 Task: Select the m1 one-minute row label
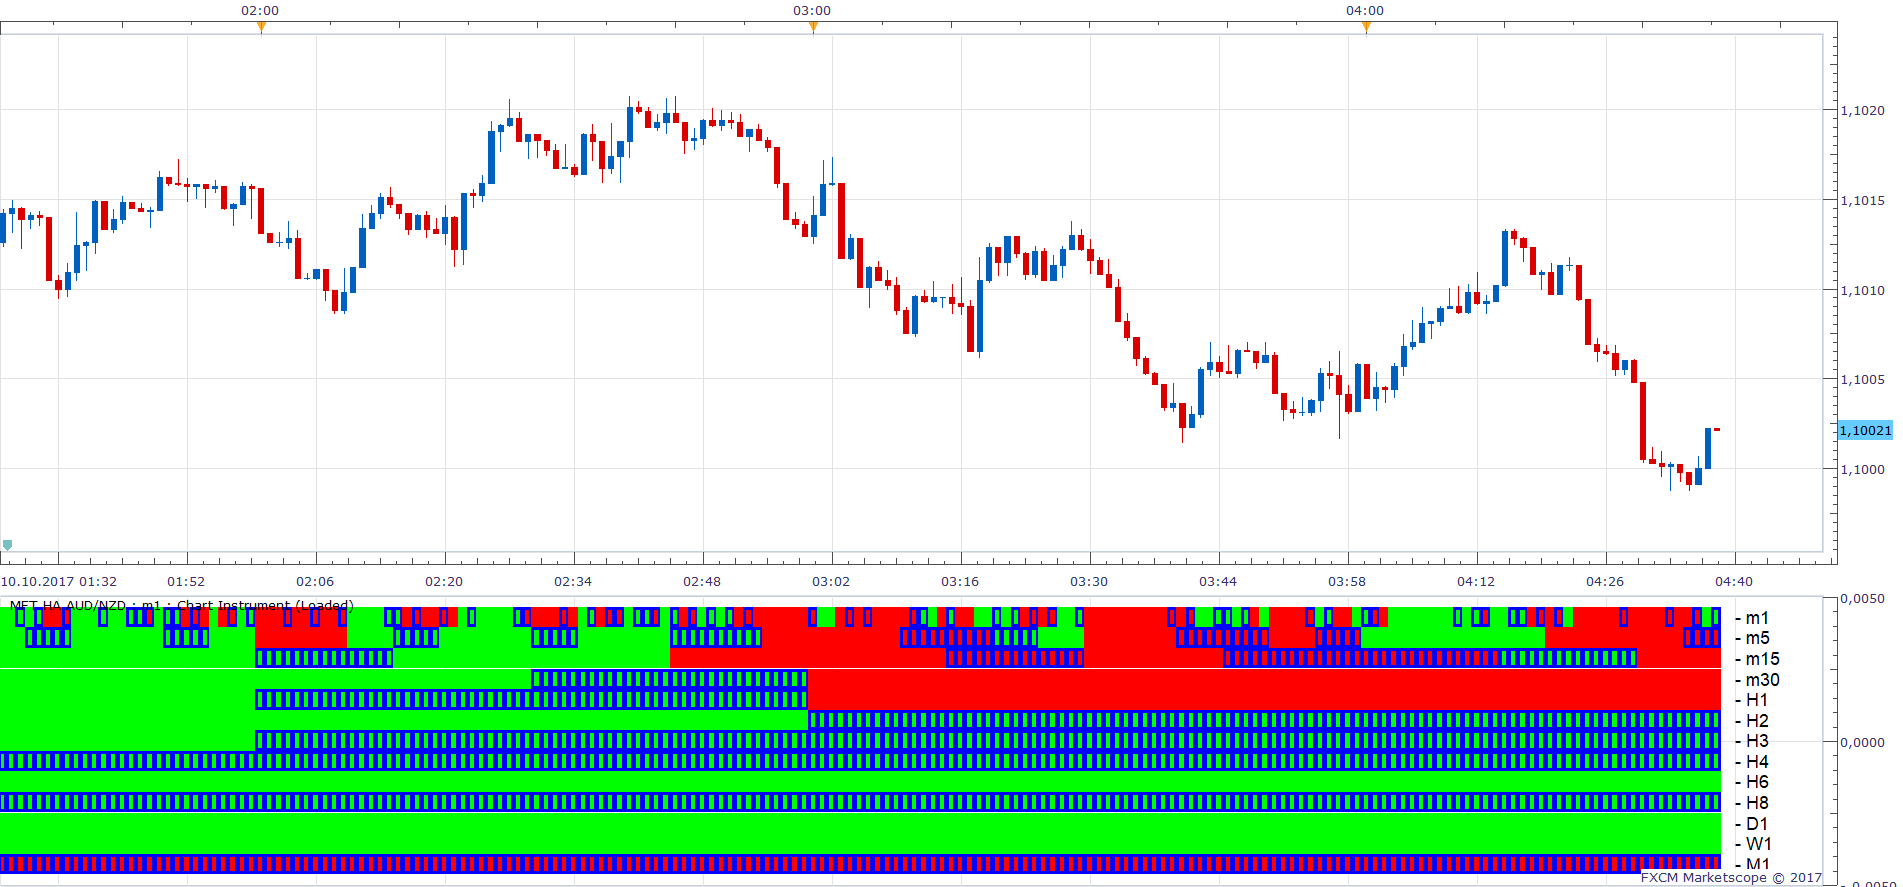click(x=1757, y=618)
